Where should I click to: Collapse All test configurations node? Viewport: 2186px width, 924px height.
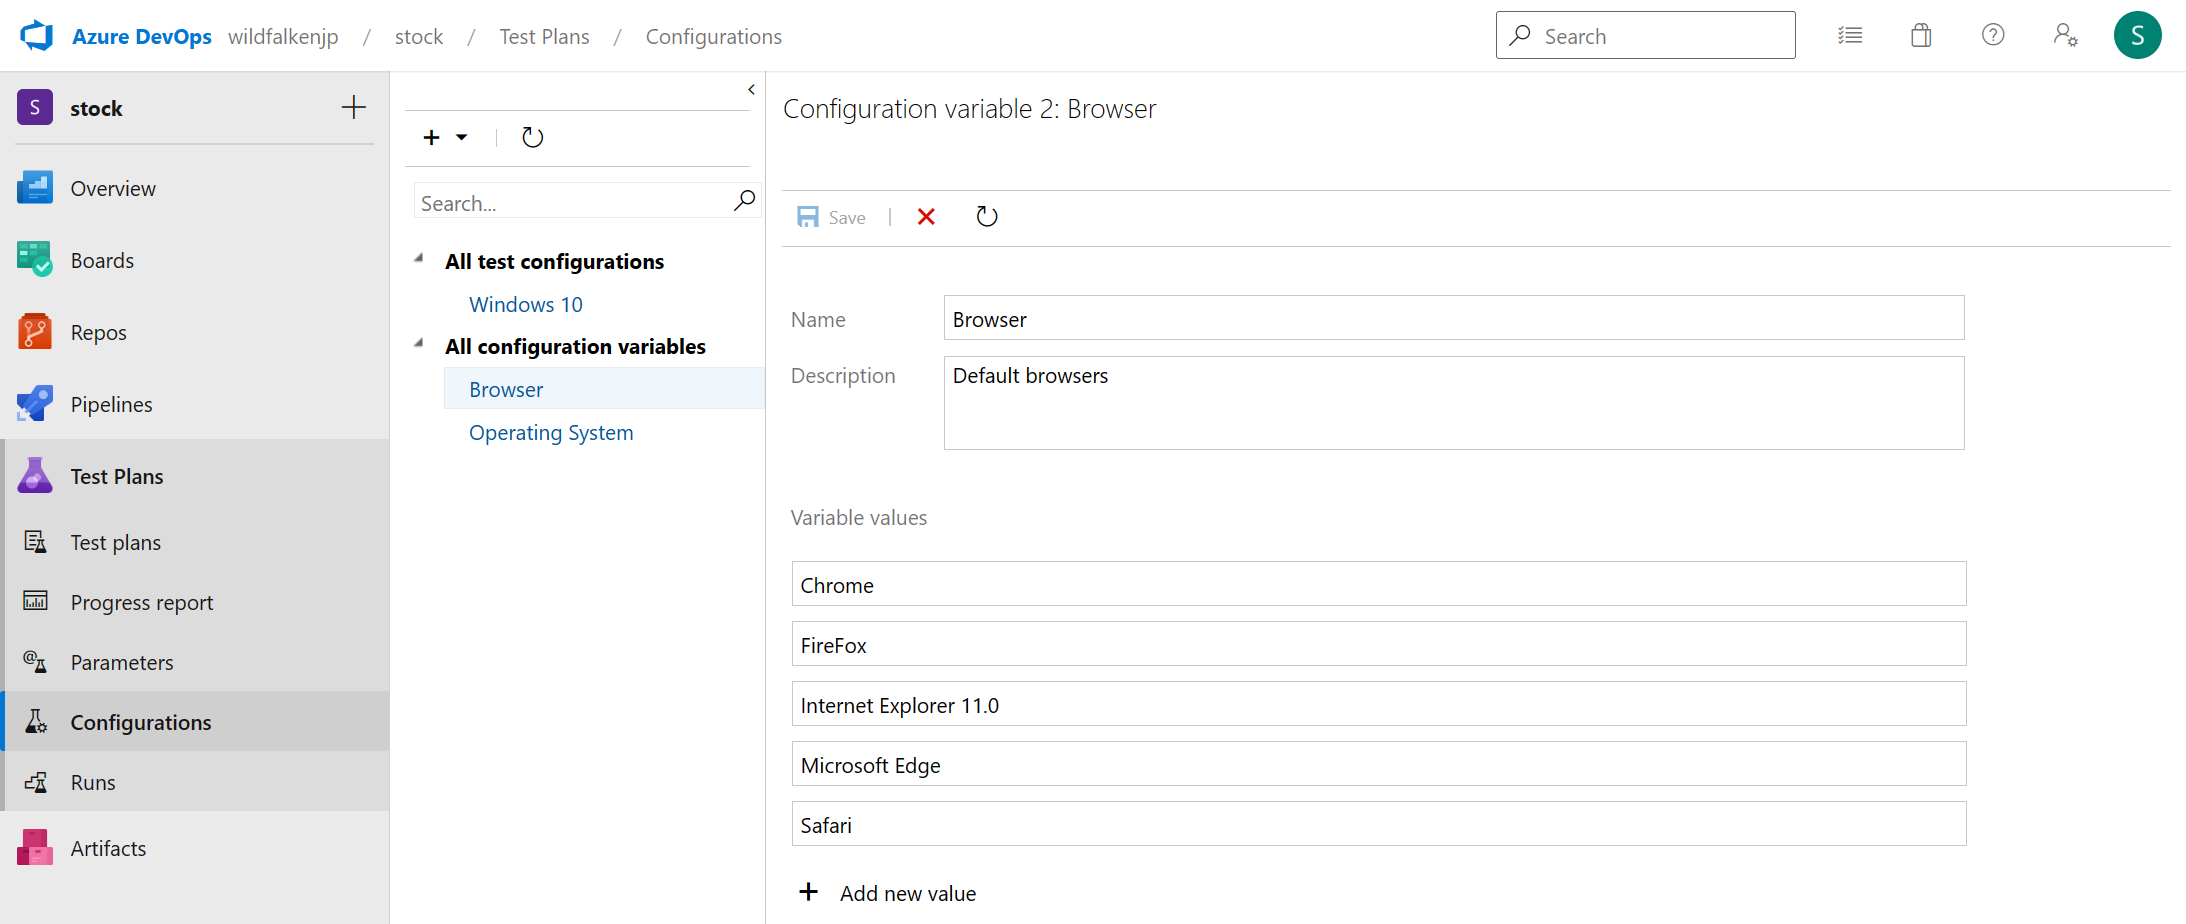(419, 259)
